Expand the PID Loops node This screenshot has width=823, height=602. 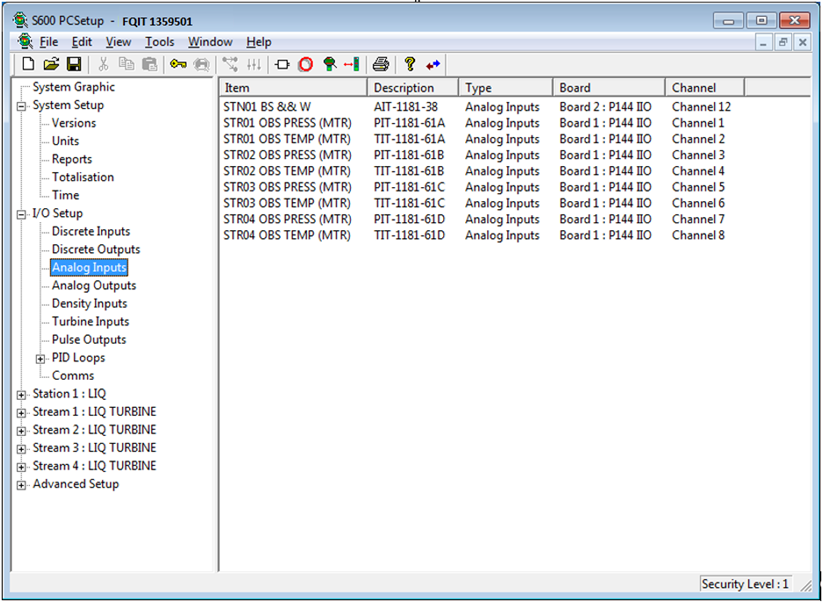40,358
